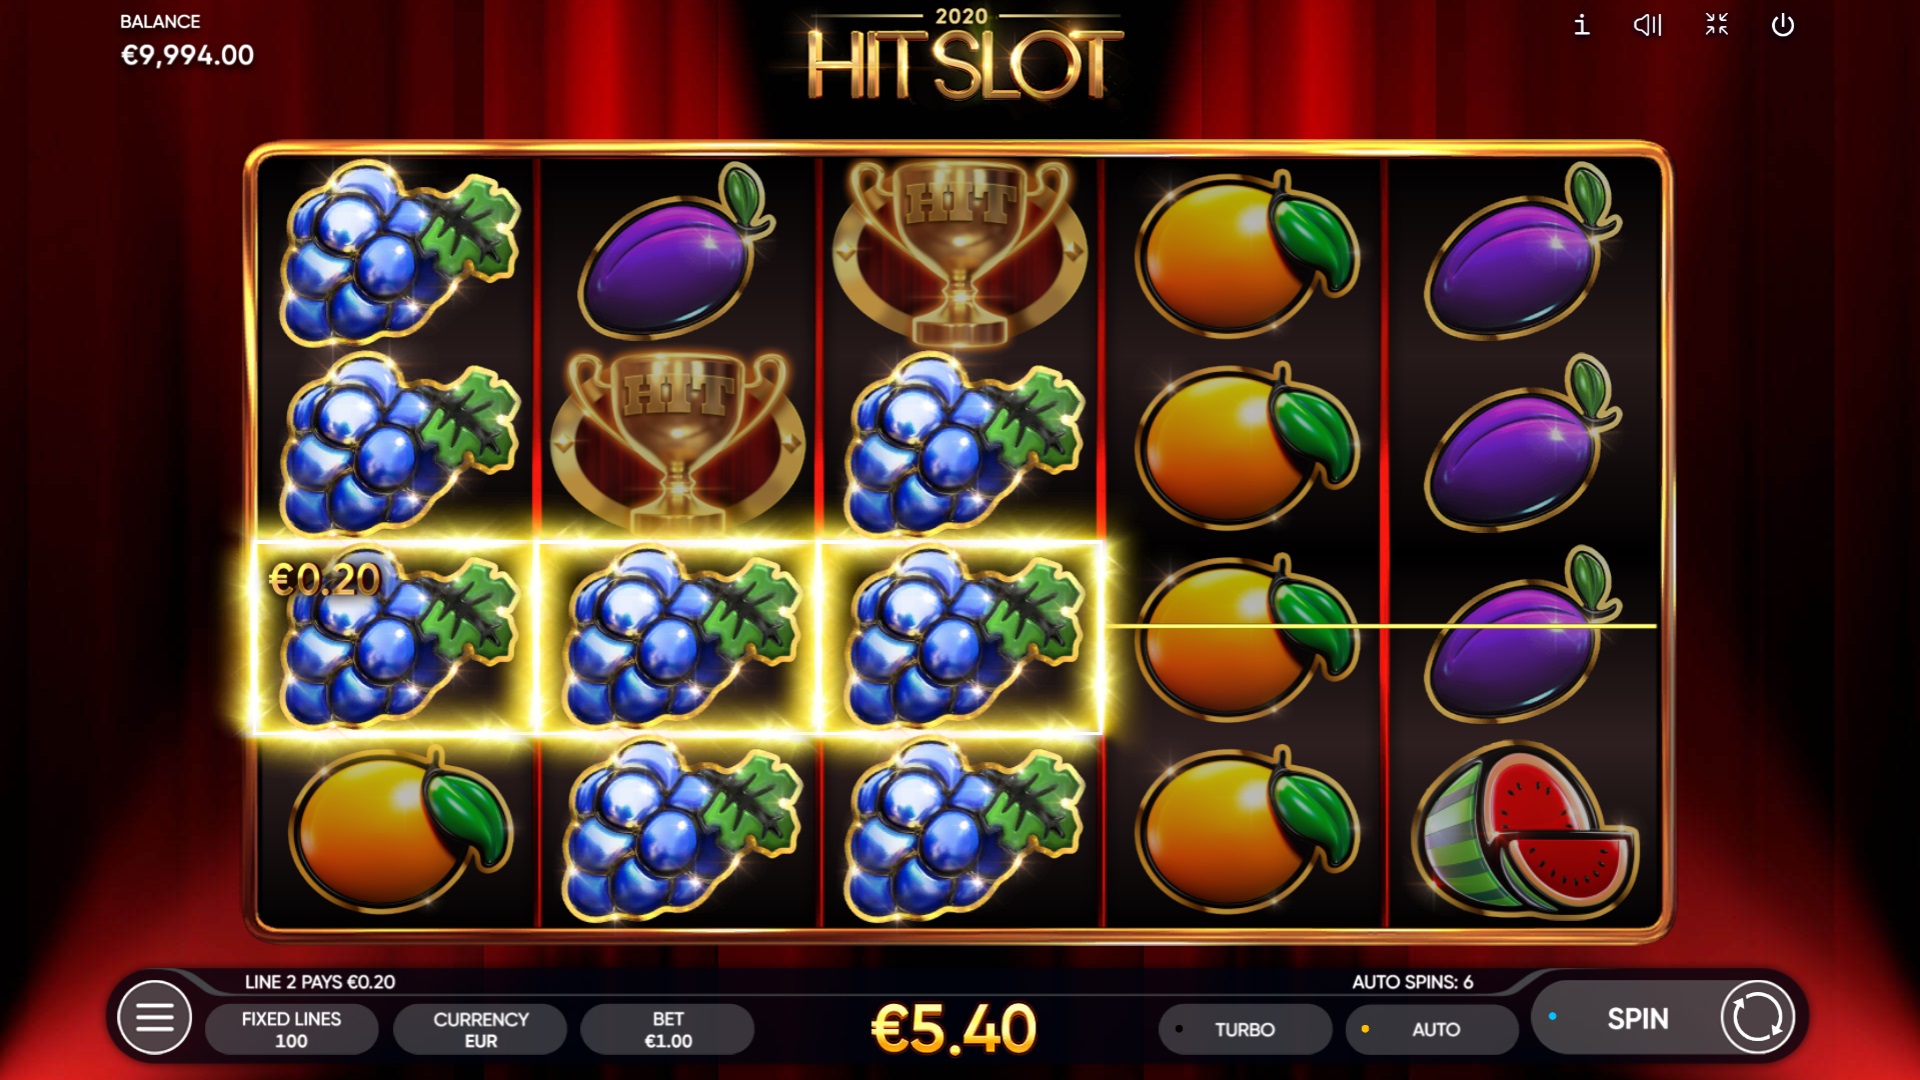Select the highlighted grapes showing €0.20
The height and width of the screenshot is (1080, 1920).
pyautogui.click(x=396, y=637)
